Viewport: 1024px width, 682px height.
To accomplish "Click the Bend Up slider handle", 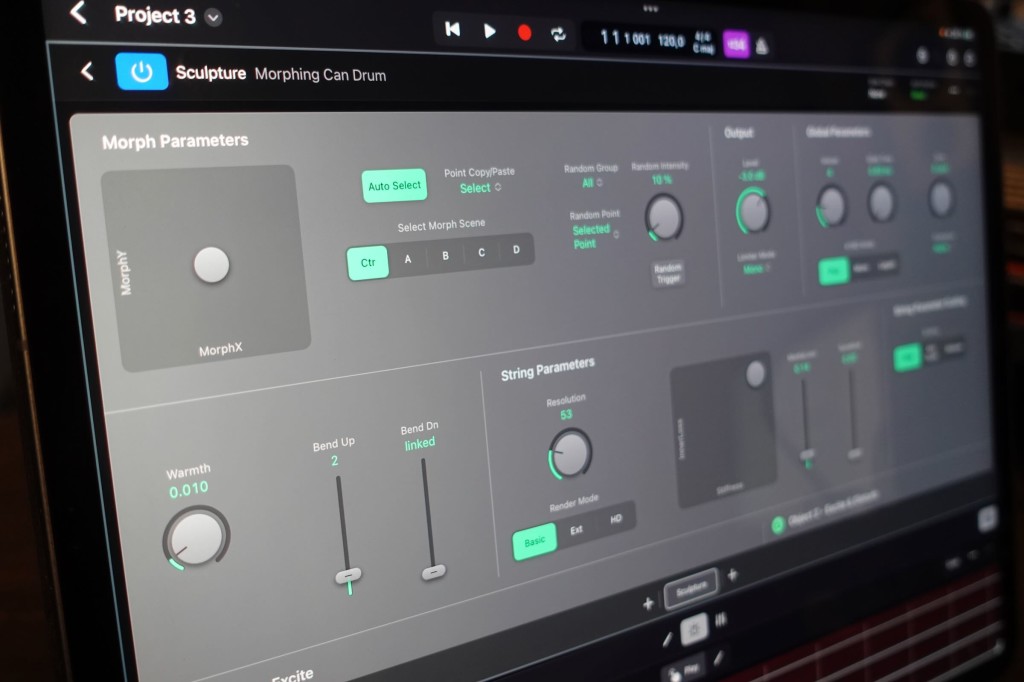I will [x=348, y=575].
